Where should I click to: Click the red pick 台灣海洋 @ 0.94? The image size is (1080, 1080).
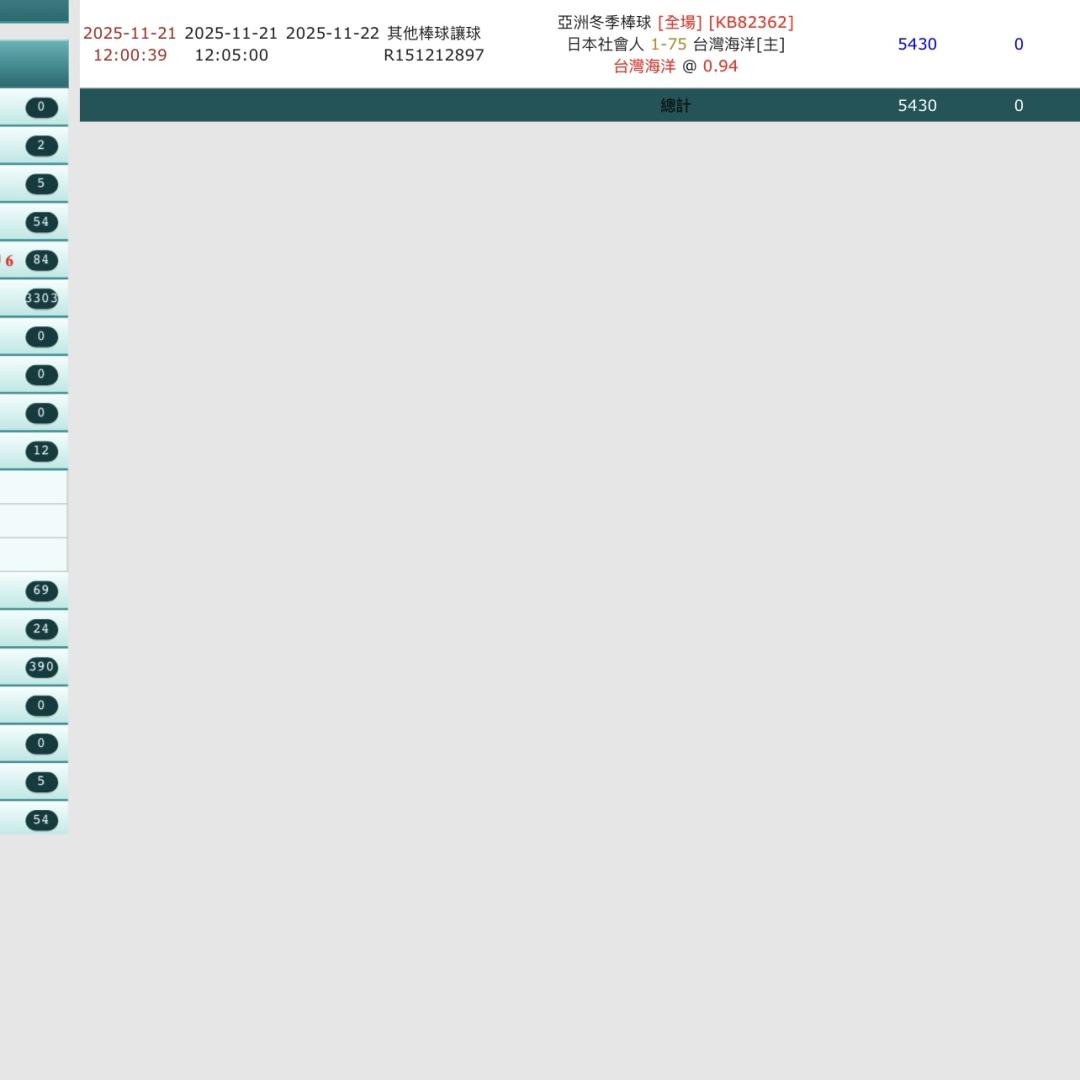click(x=675, y=66)
